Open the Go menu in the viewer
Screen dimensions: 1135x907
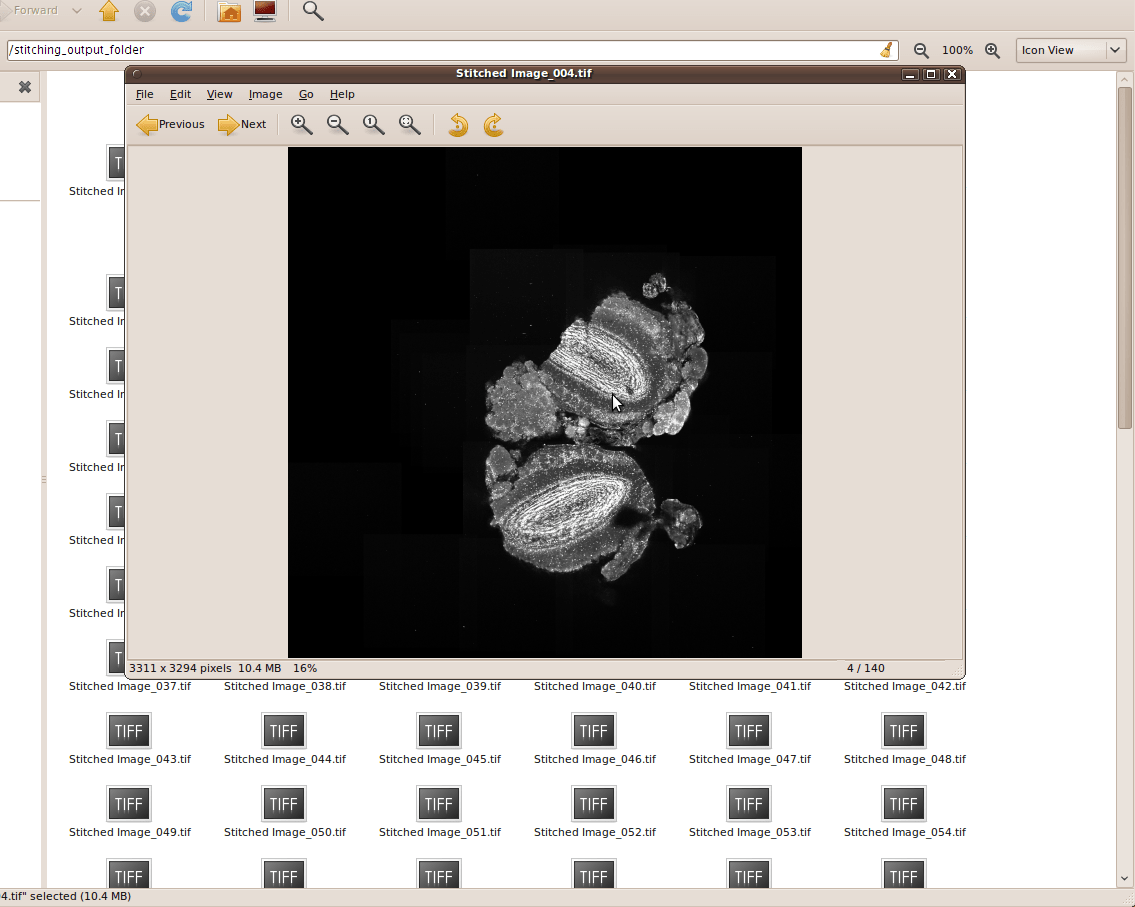[x=306, y=94]
